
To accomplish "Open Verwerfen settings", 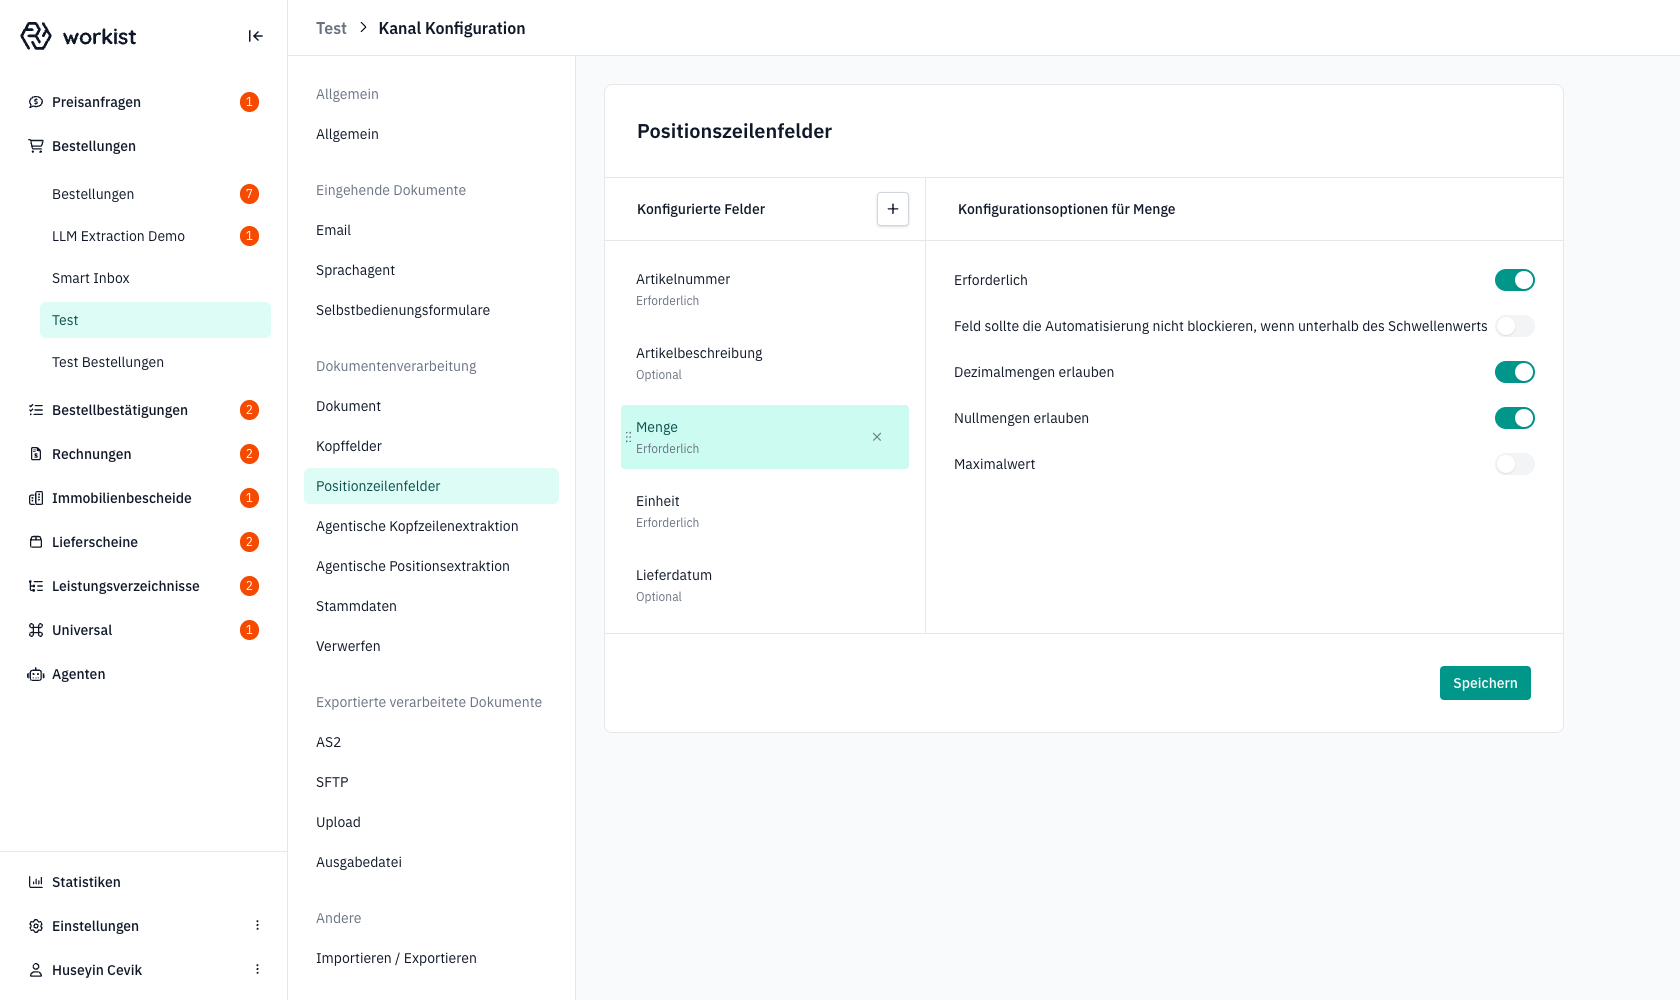I will click(431, 646).
